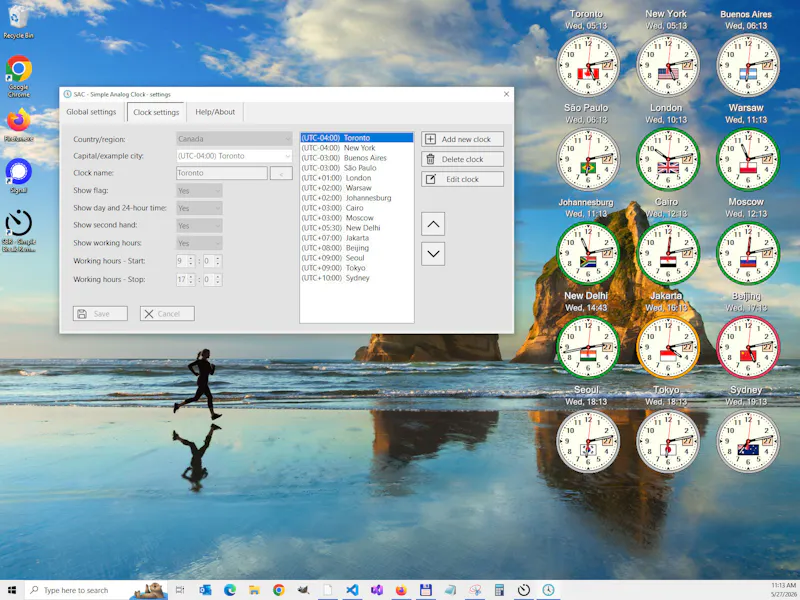Open File Explorer from the taskbar
The height and width of the screenshot is (600, 800).
[x=254, y=590]
